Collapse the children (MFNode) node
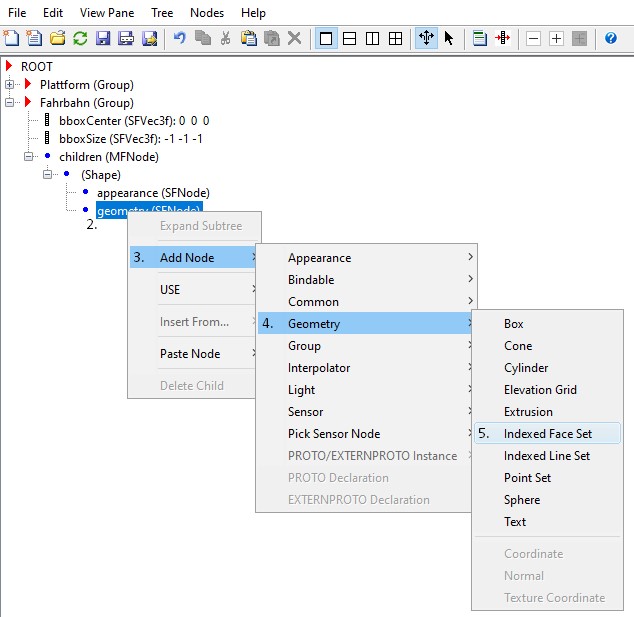Screen dimensions: 634x617 (x=30, y=157)
